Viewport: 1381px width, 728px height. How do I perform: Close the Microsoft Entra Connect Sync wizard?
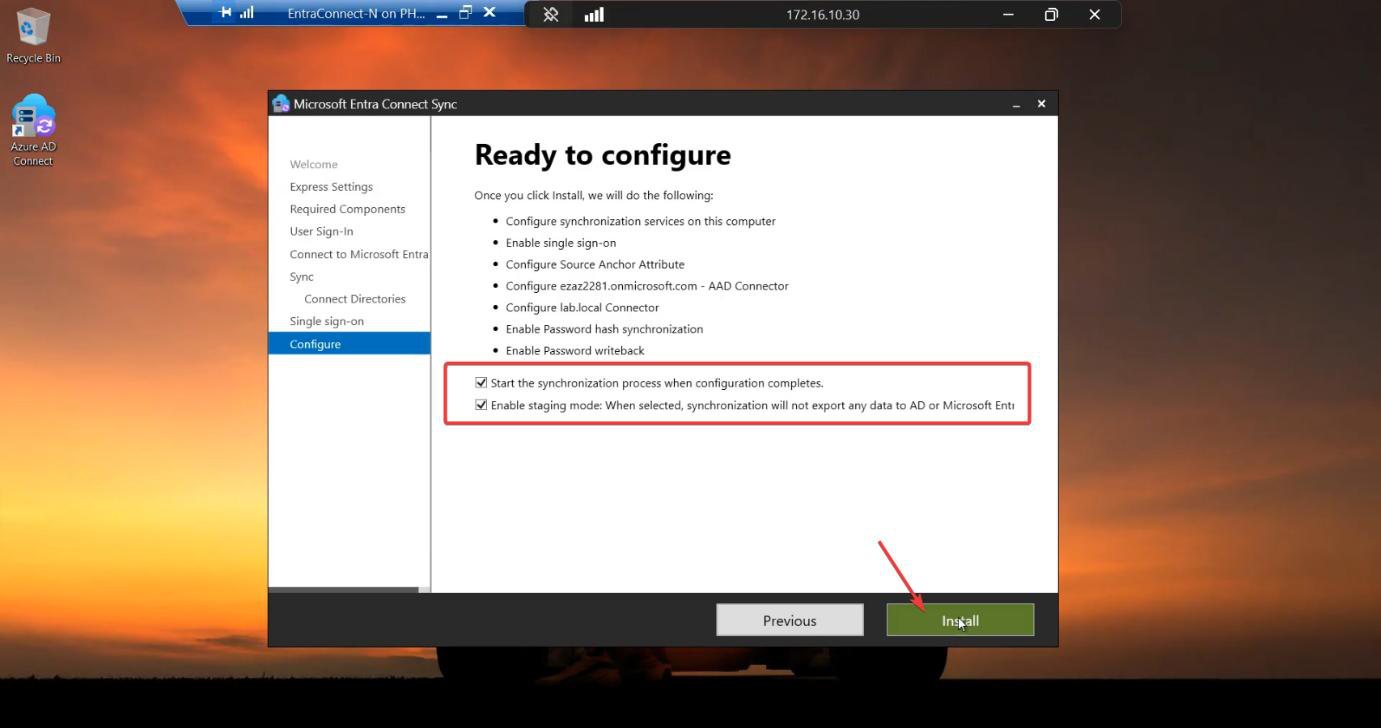click(x=1041, y=104)
